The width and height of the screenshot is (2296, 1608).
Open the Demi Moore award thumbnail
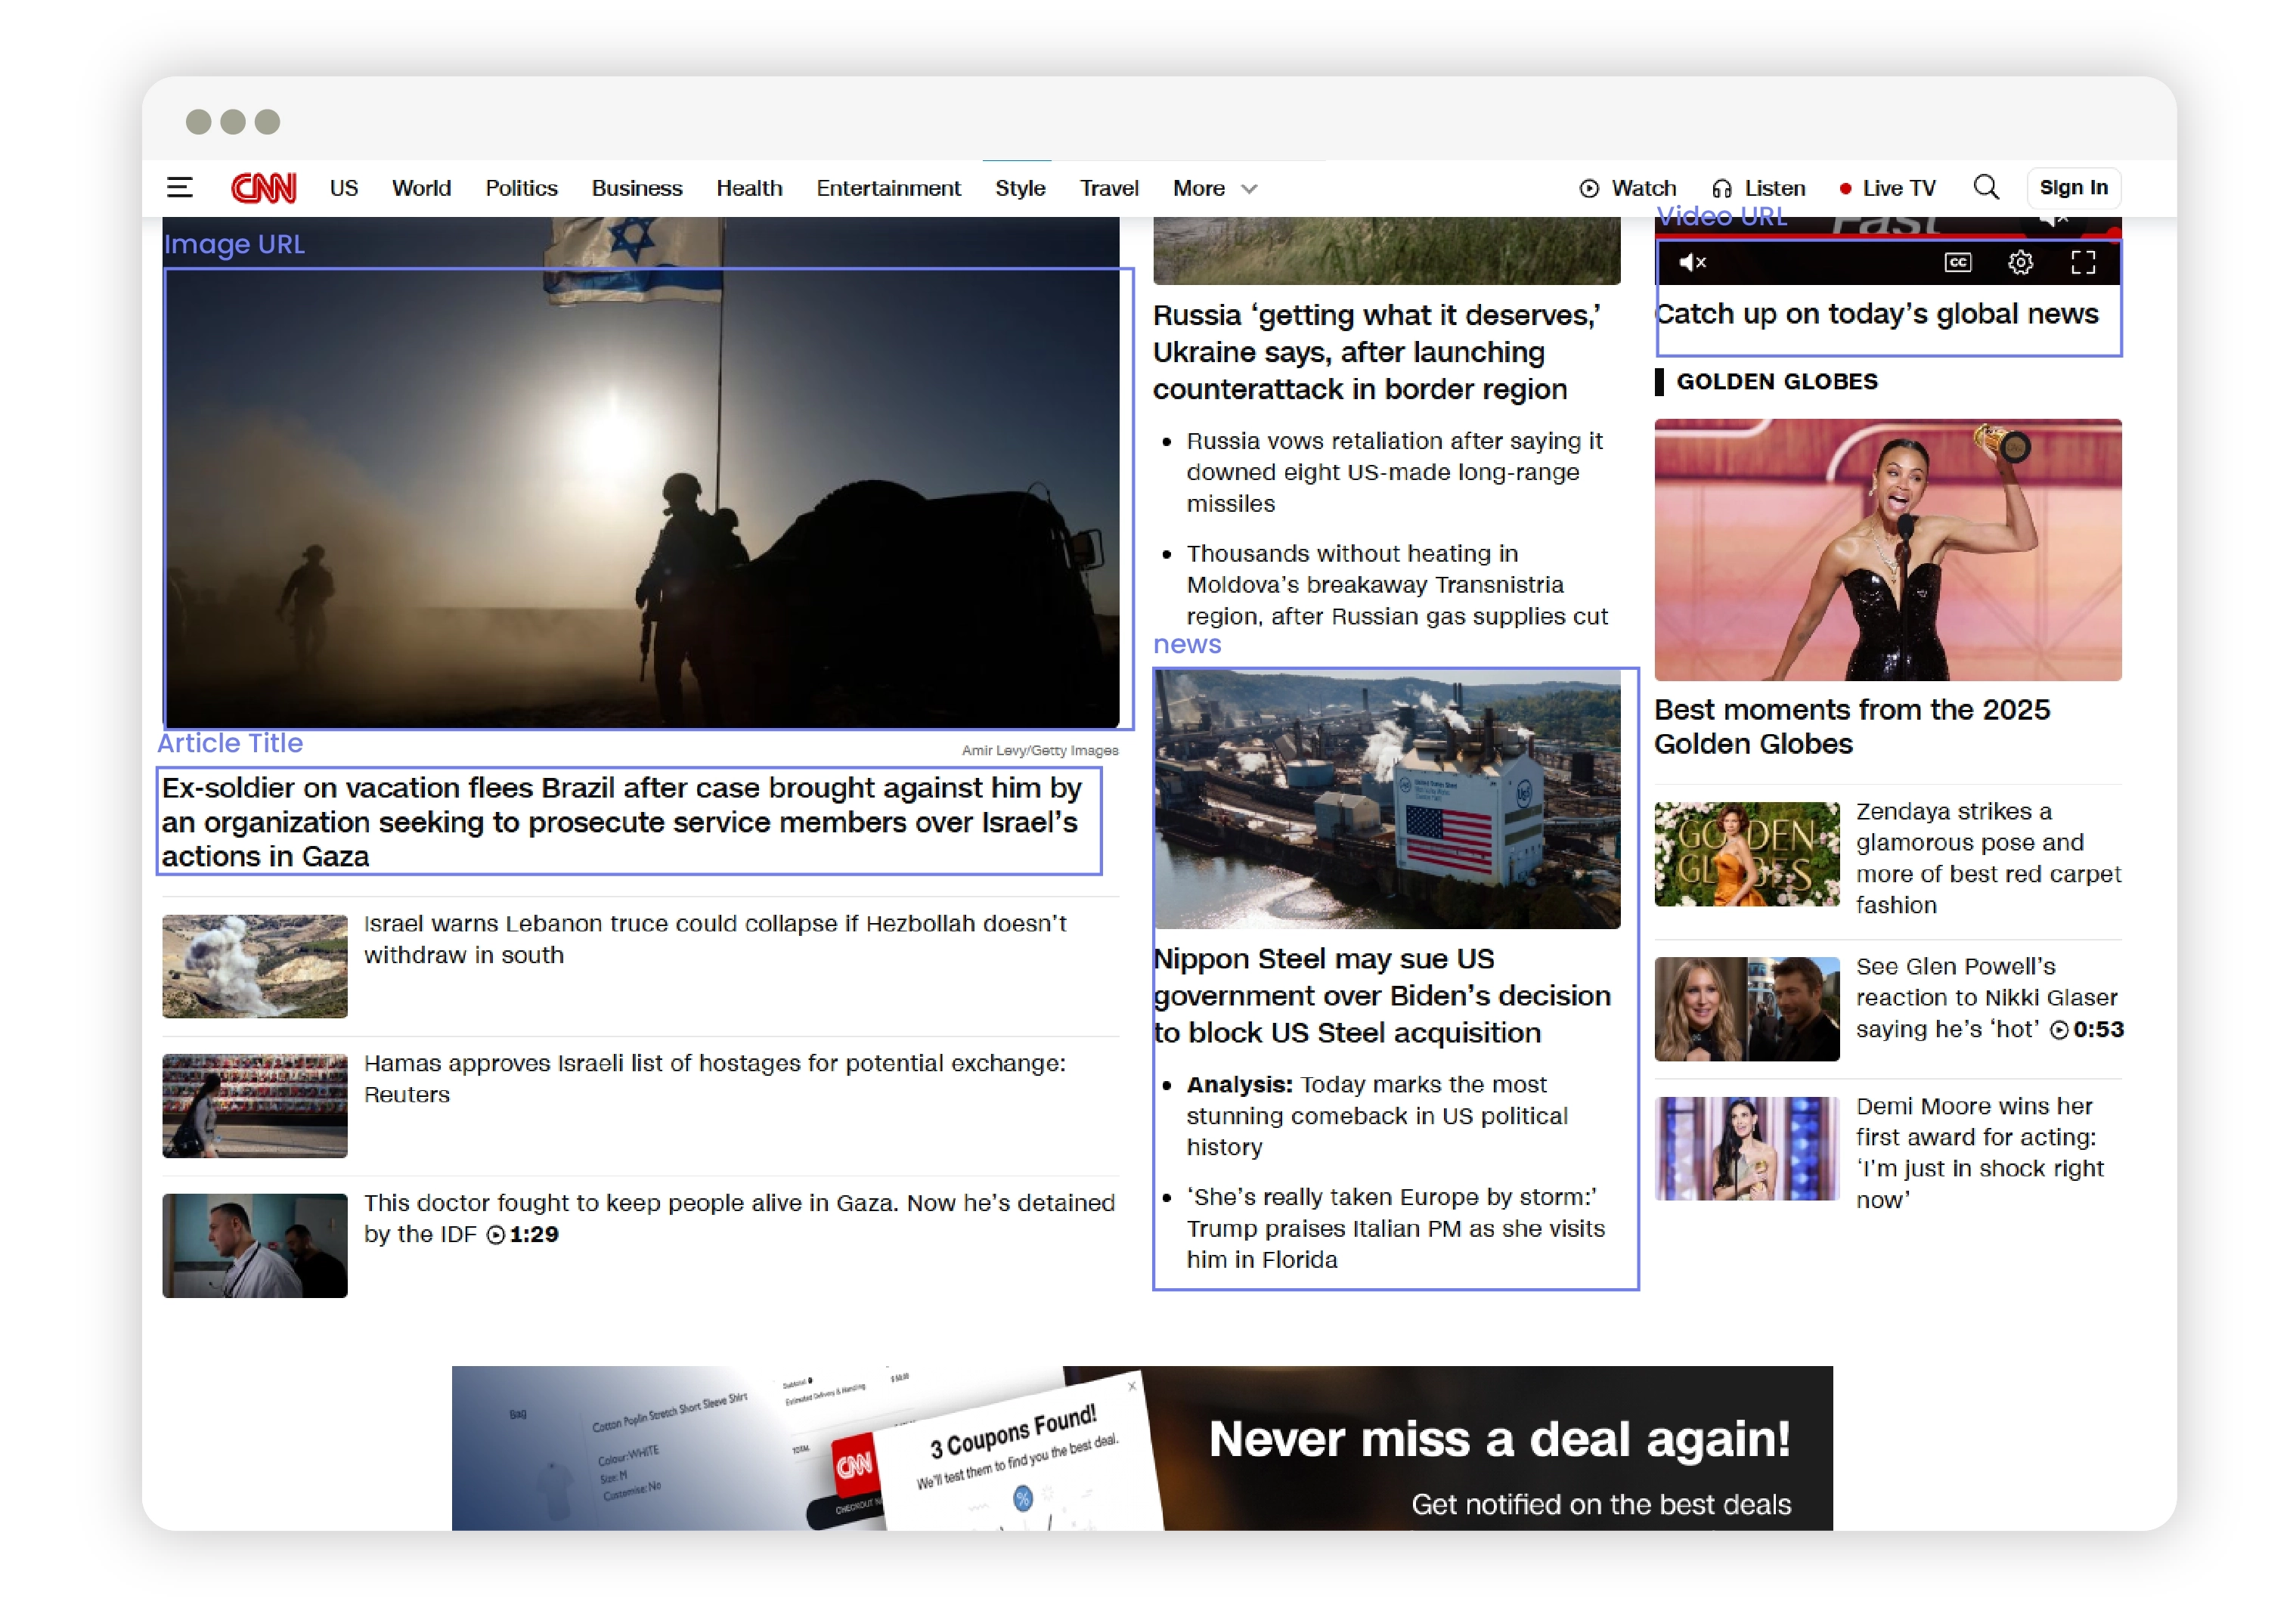tap(1747, 1148)
